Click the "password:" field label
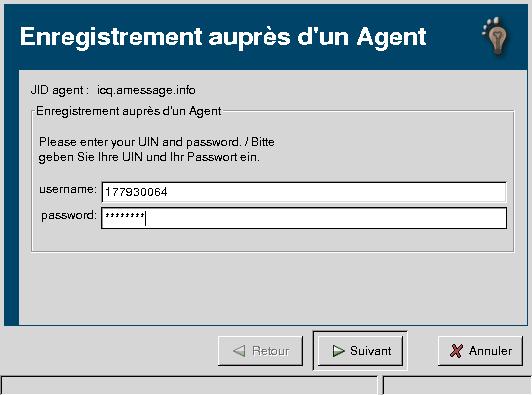Image resolution: width=532 pixels, height=395 pixels. click(x=69, y=216)
